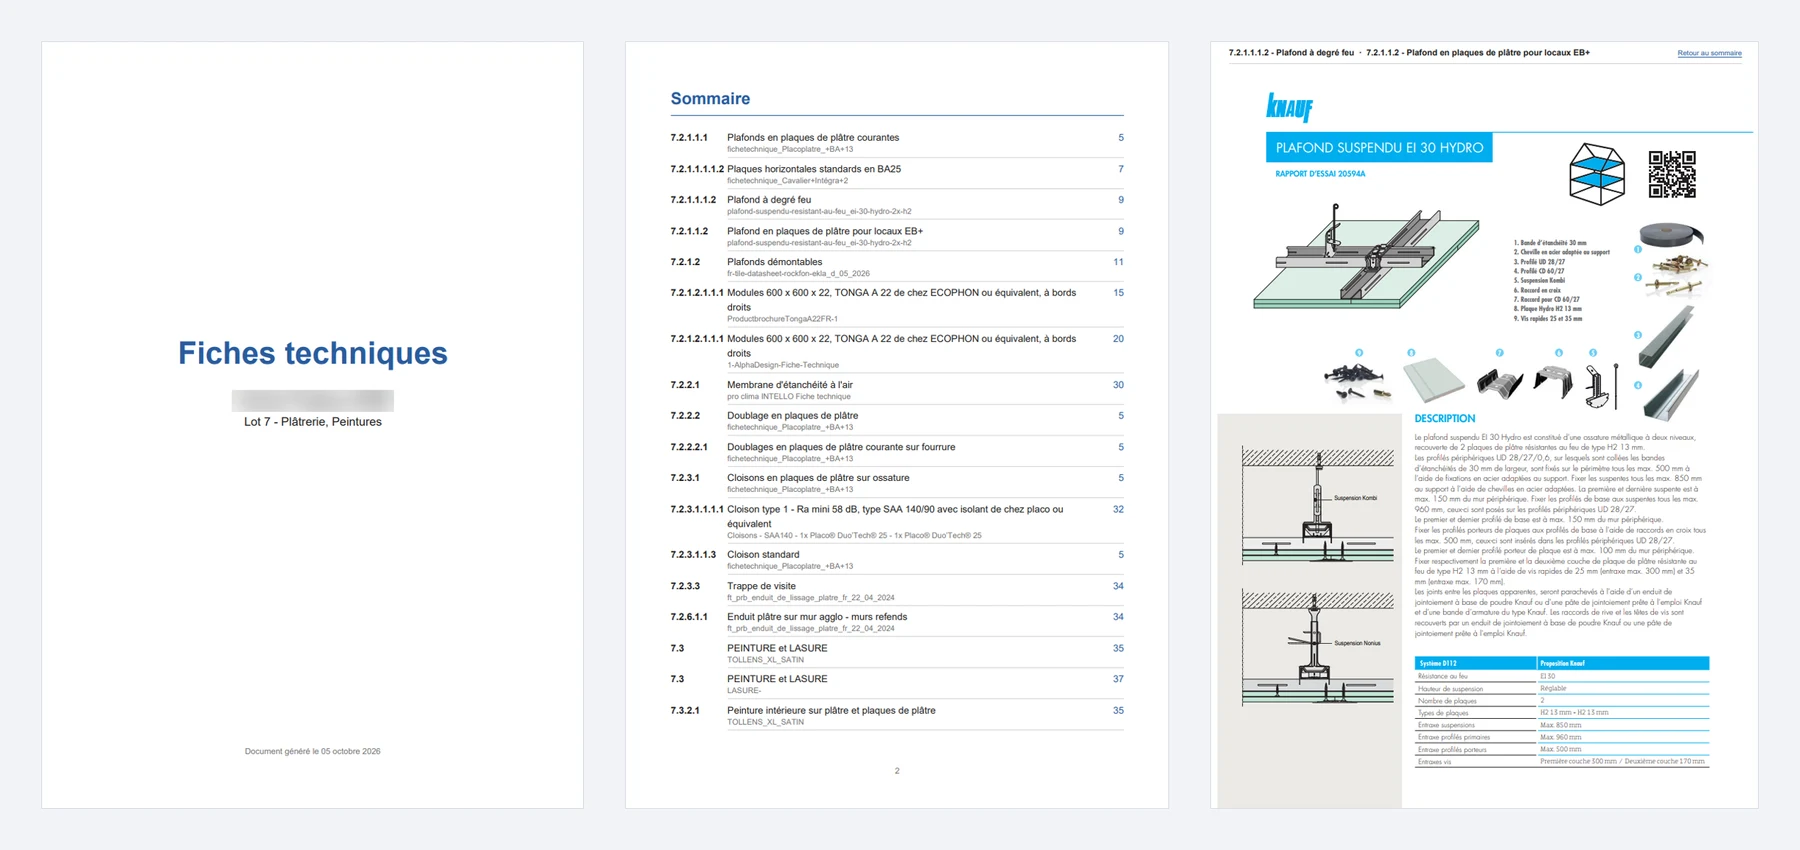Viewport: 1800px width, 850px height.
Task: Click the 'DESCRIPTION' heading on Knauf page
Action: coord(1444,419)
